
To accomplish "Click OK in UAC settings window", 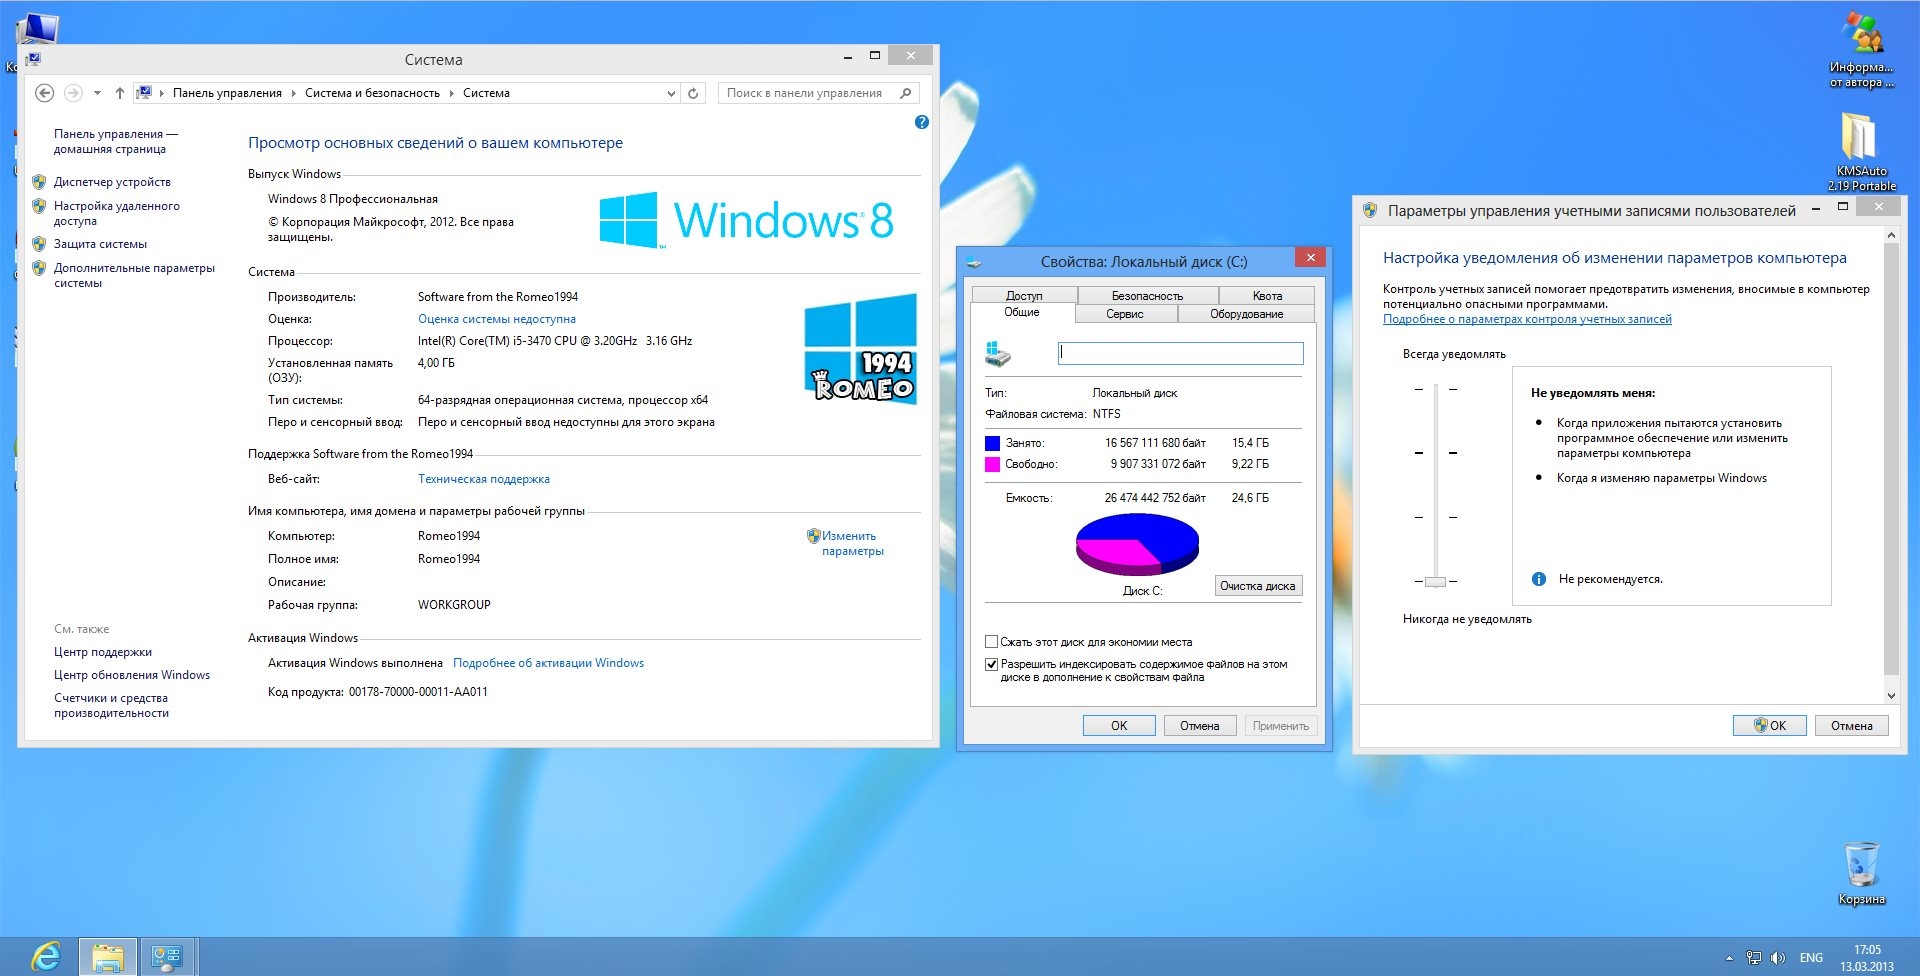I will (1770, 726).
